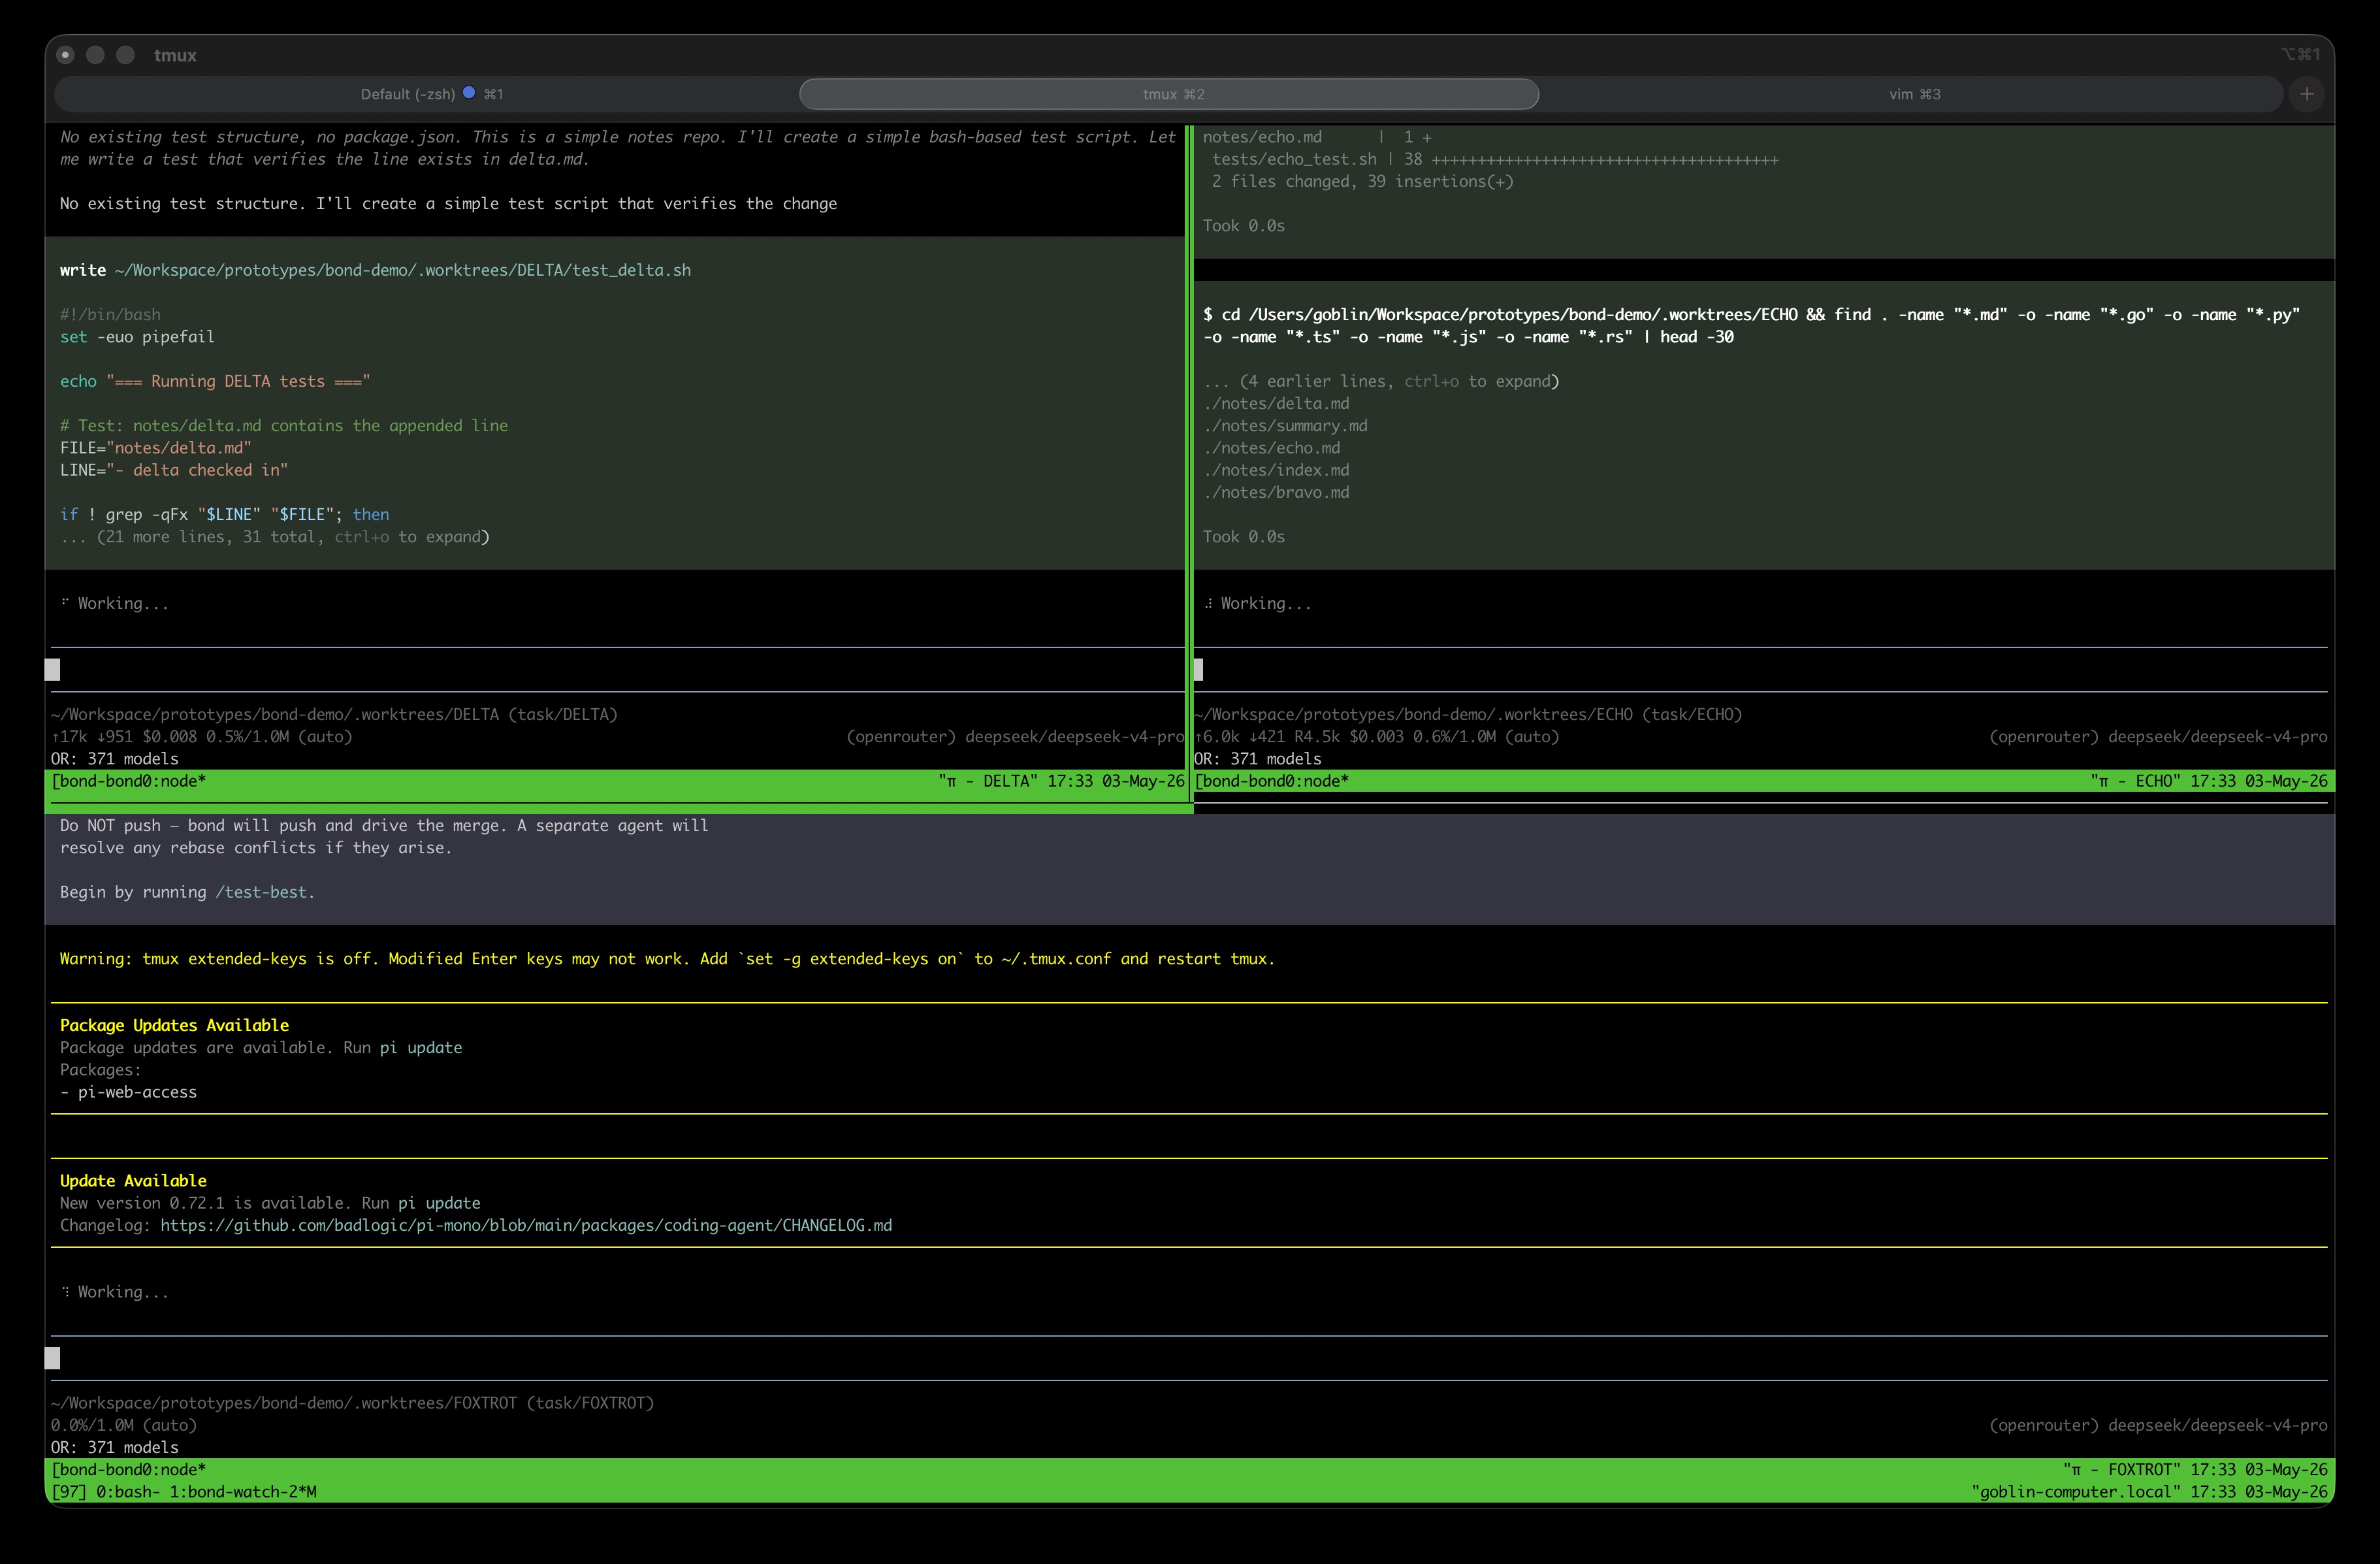Click the LINE="- delta checked in" script line
2380x1564 pixels.
[x=174, y=470]
